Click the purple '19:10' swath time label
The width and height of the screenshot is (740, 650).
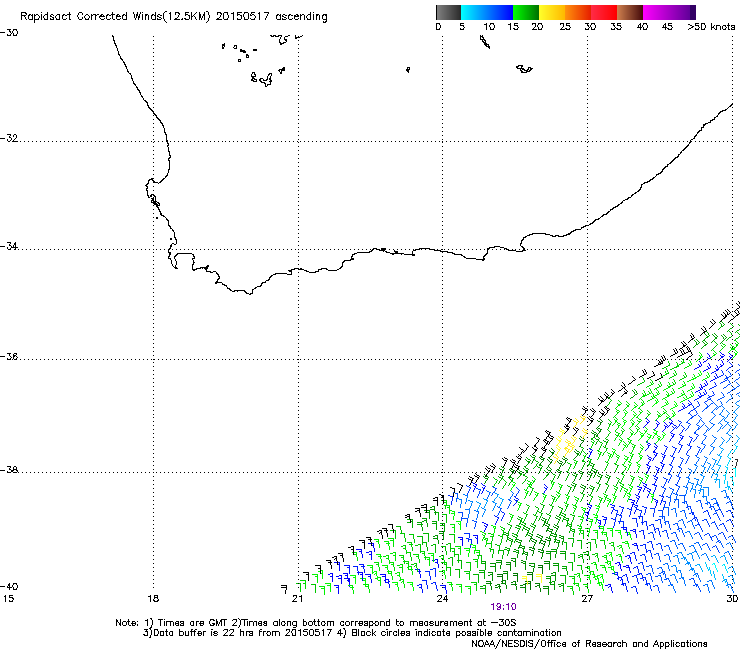coord(503,607)
